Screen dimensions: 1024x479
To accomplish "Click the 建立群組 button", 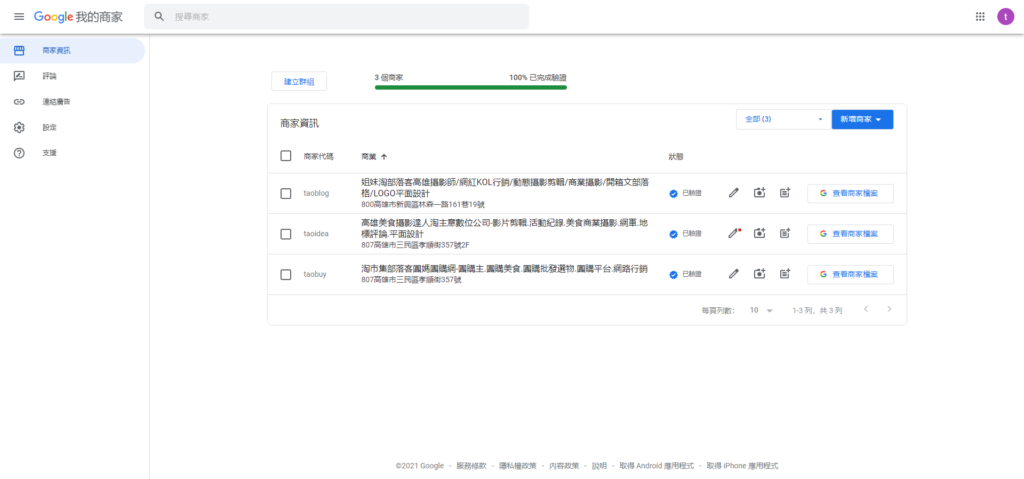I will pyautogui.click(x=298, y=81).
